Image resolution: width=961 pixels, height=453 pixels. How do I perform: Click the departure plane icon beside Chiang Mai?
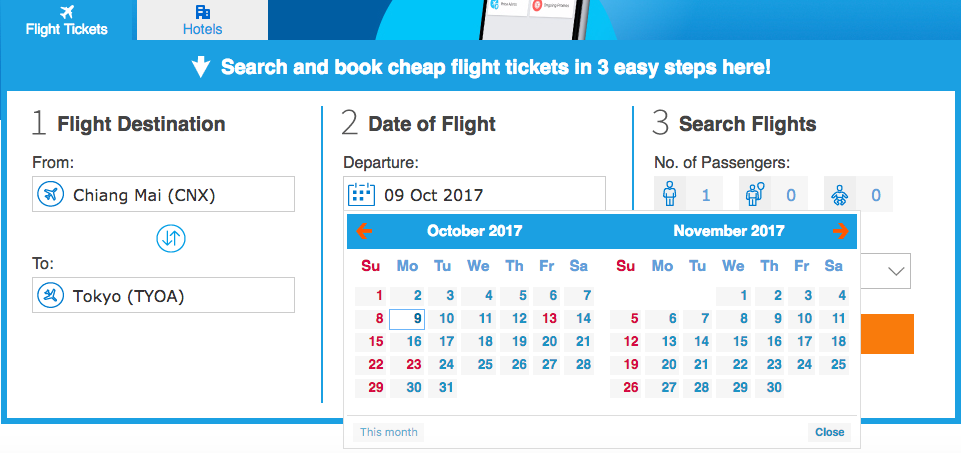tap(51, 195)
